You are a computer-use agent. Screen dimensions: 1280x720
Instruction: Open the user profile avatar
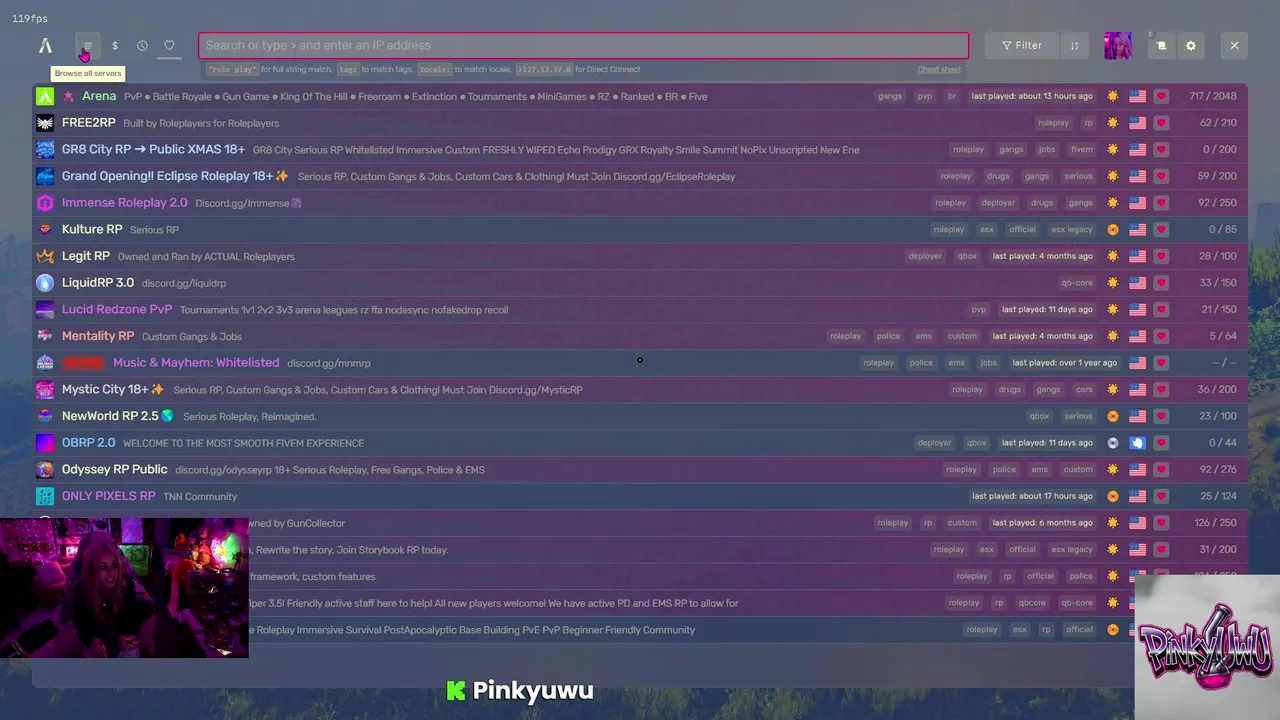click(1118, 46)
